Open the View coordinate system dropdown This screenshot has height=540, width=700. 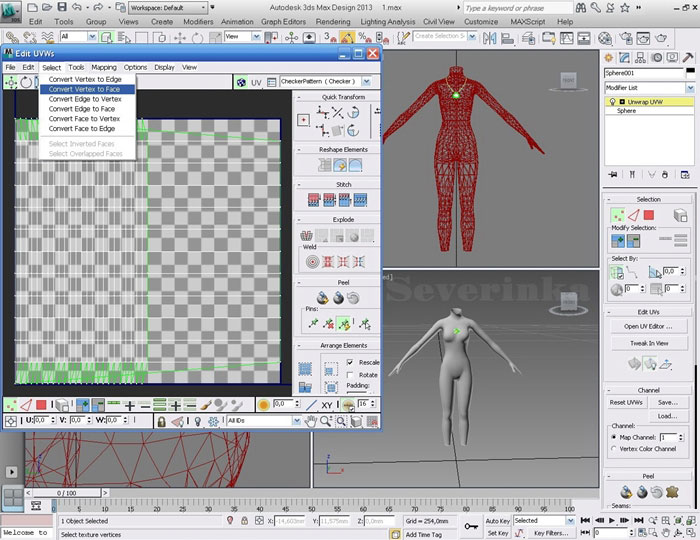click(x=256, y=37)
